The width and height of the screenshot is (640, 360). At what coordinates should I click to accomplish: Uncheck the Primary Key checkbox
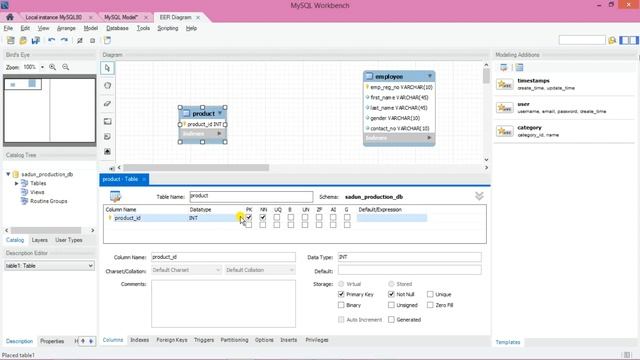click(x=341, y=294)
